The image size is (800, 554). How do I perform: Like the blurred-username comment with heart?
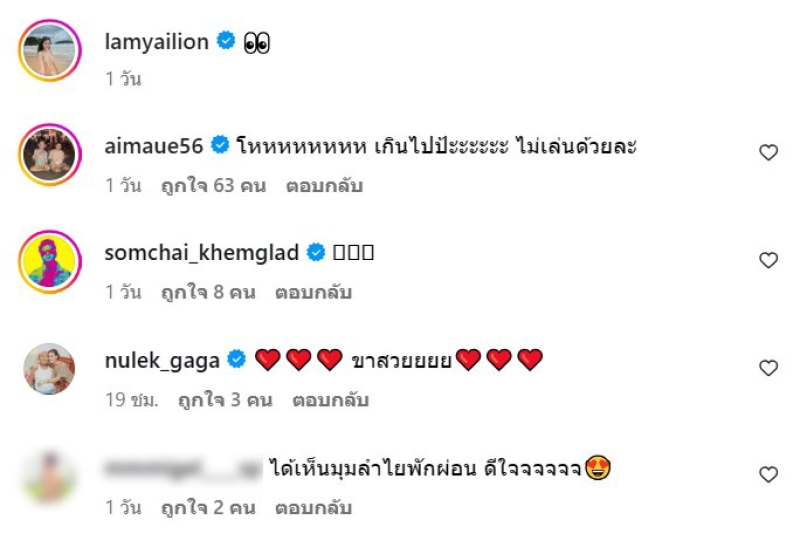[768, 475]
